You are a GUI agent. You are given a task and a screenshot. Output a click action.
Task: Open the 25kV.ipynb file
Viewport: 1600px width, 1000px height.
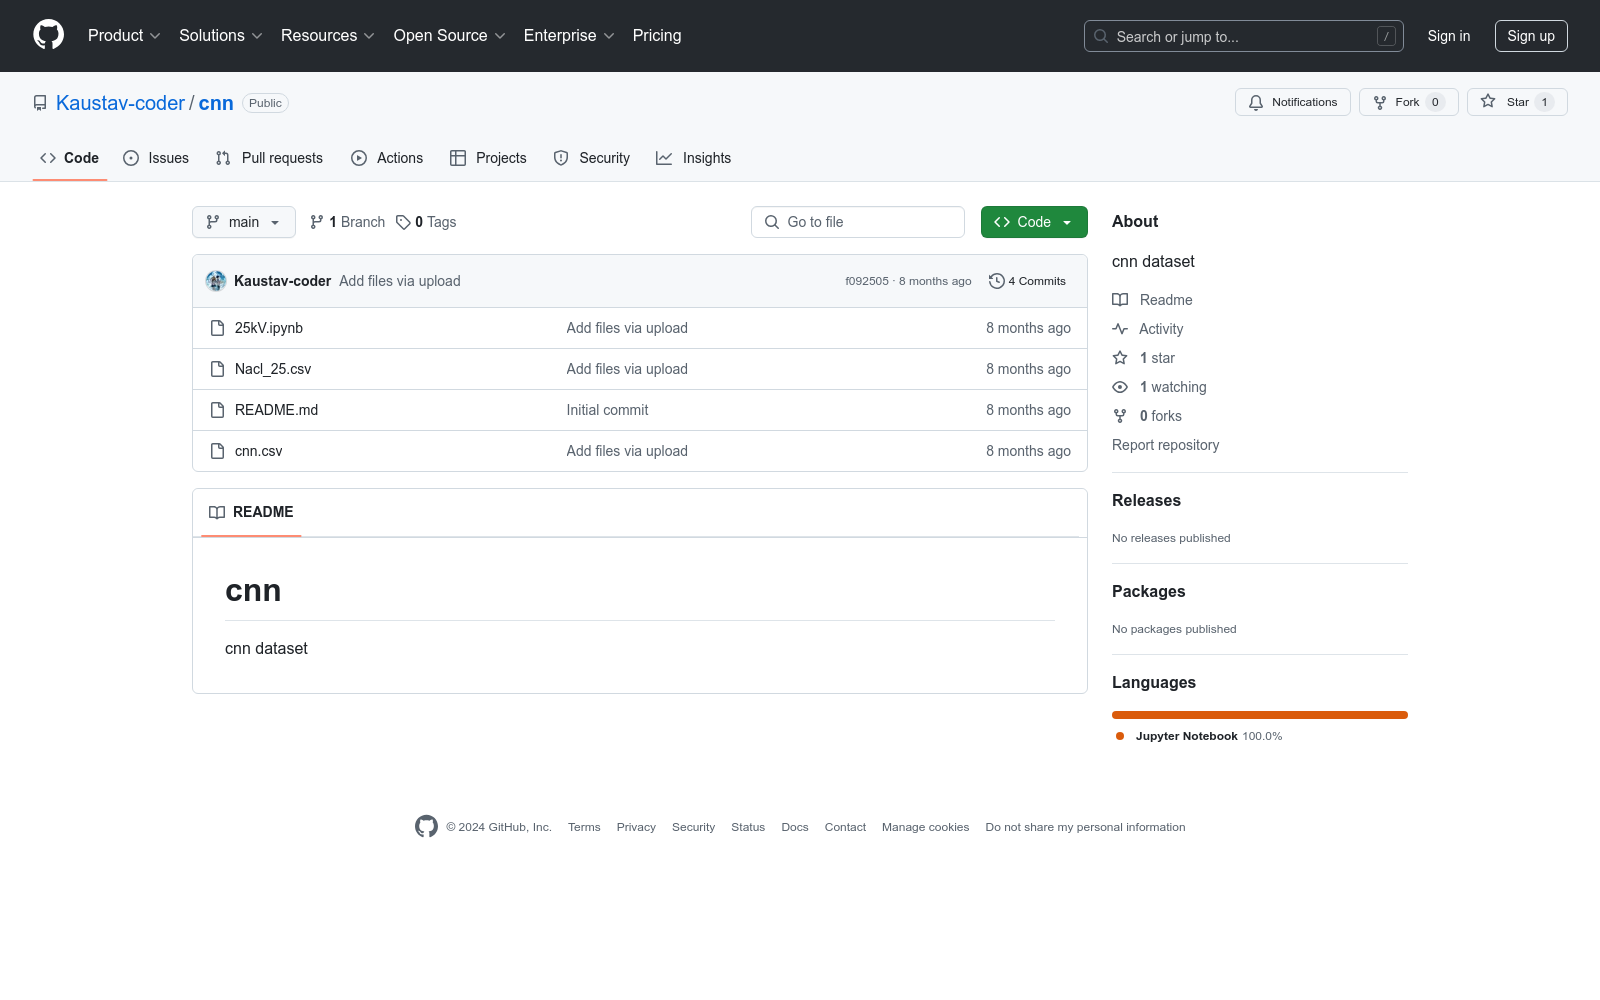click(269, 328)
